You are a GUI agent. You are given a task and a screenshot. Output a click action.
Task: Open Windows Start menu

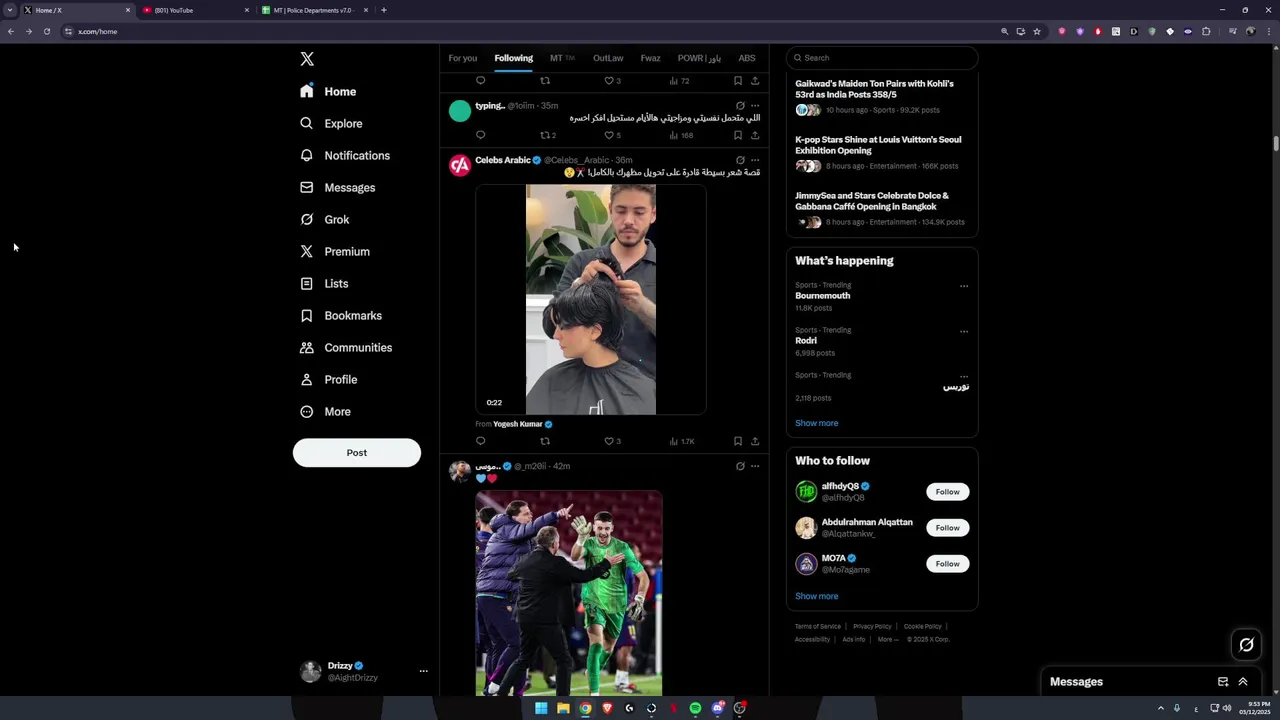pyautogui.click(x=541, y=708)
